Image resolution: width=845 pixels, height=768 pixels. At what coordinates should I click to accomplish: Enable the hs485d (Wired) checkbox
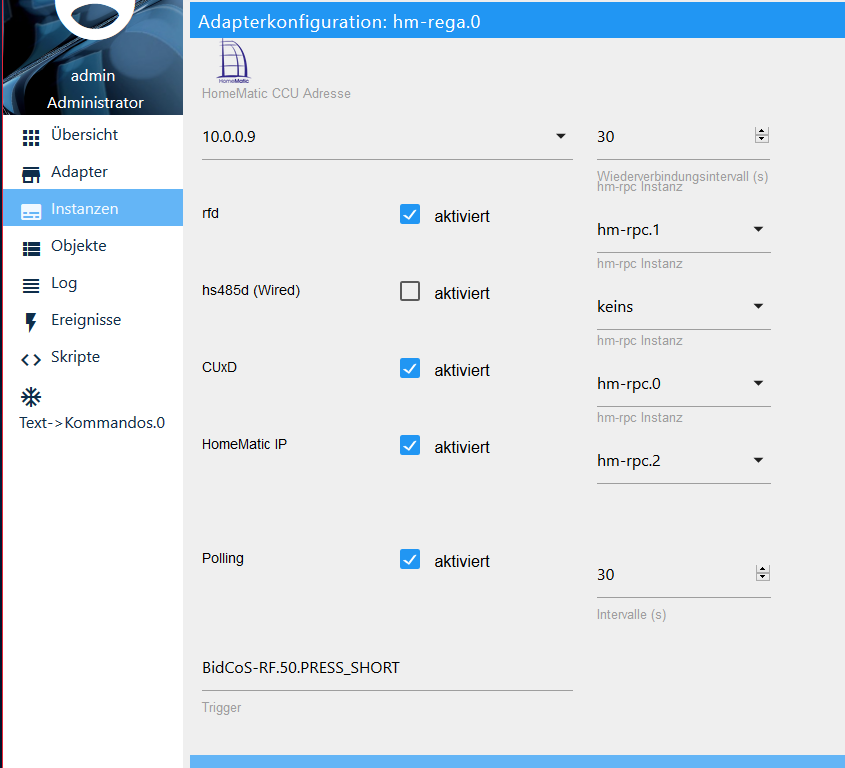tap(410, 291)
